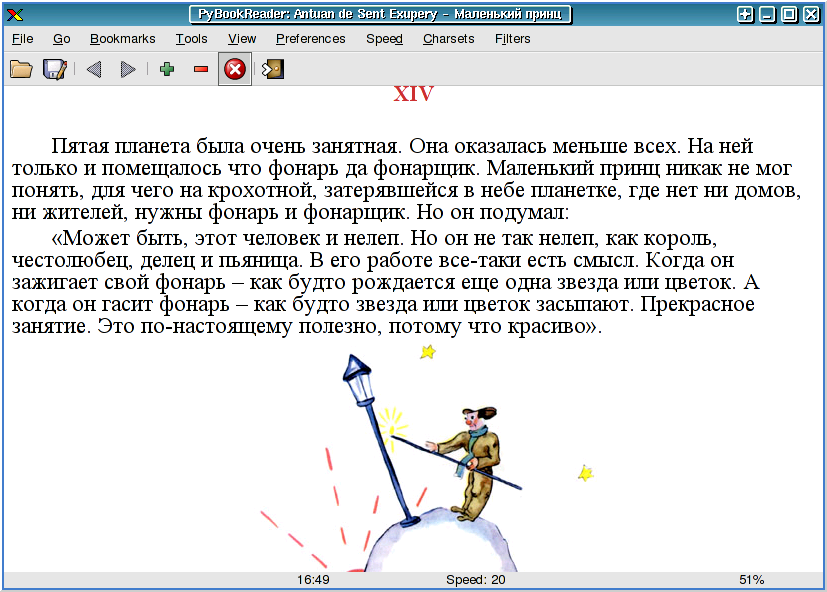This screenshot has width=827, height=592.
Task: Open the Go menu
Action: point(62,39)
